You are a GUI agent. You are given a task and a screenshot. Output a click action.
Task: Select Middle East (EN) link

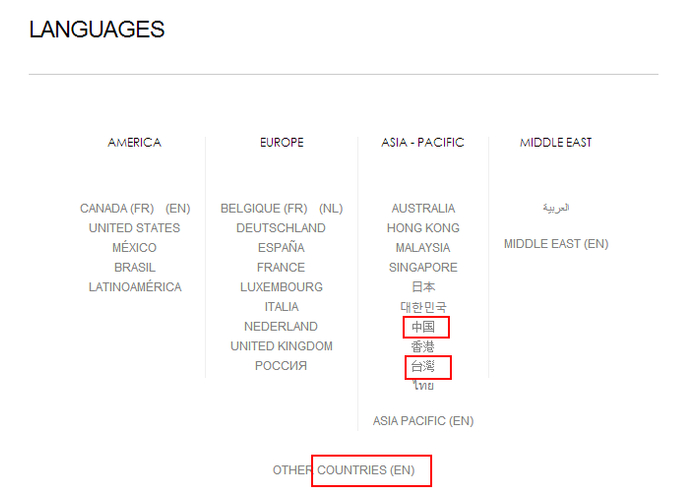[x=556, y=244]
